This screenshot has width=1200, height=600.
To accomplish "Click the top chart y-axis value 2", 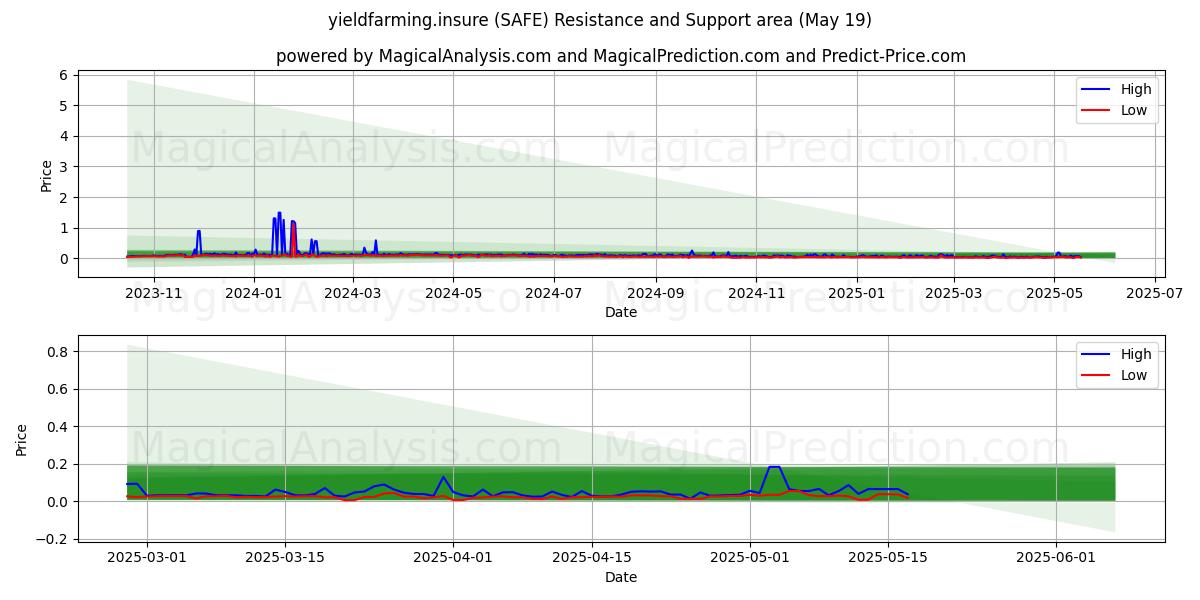I will click(62, 198).
